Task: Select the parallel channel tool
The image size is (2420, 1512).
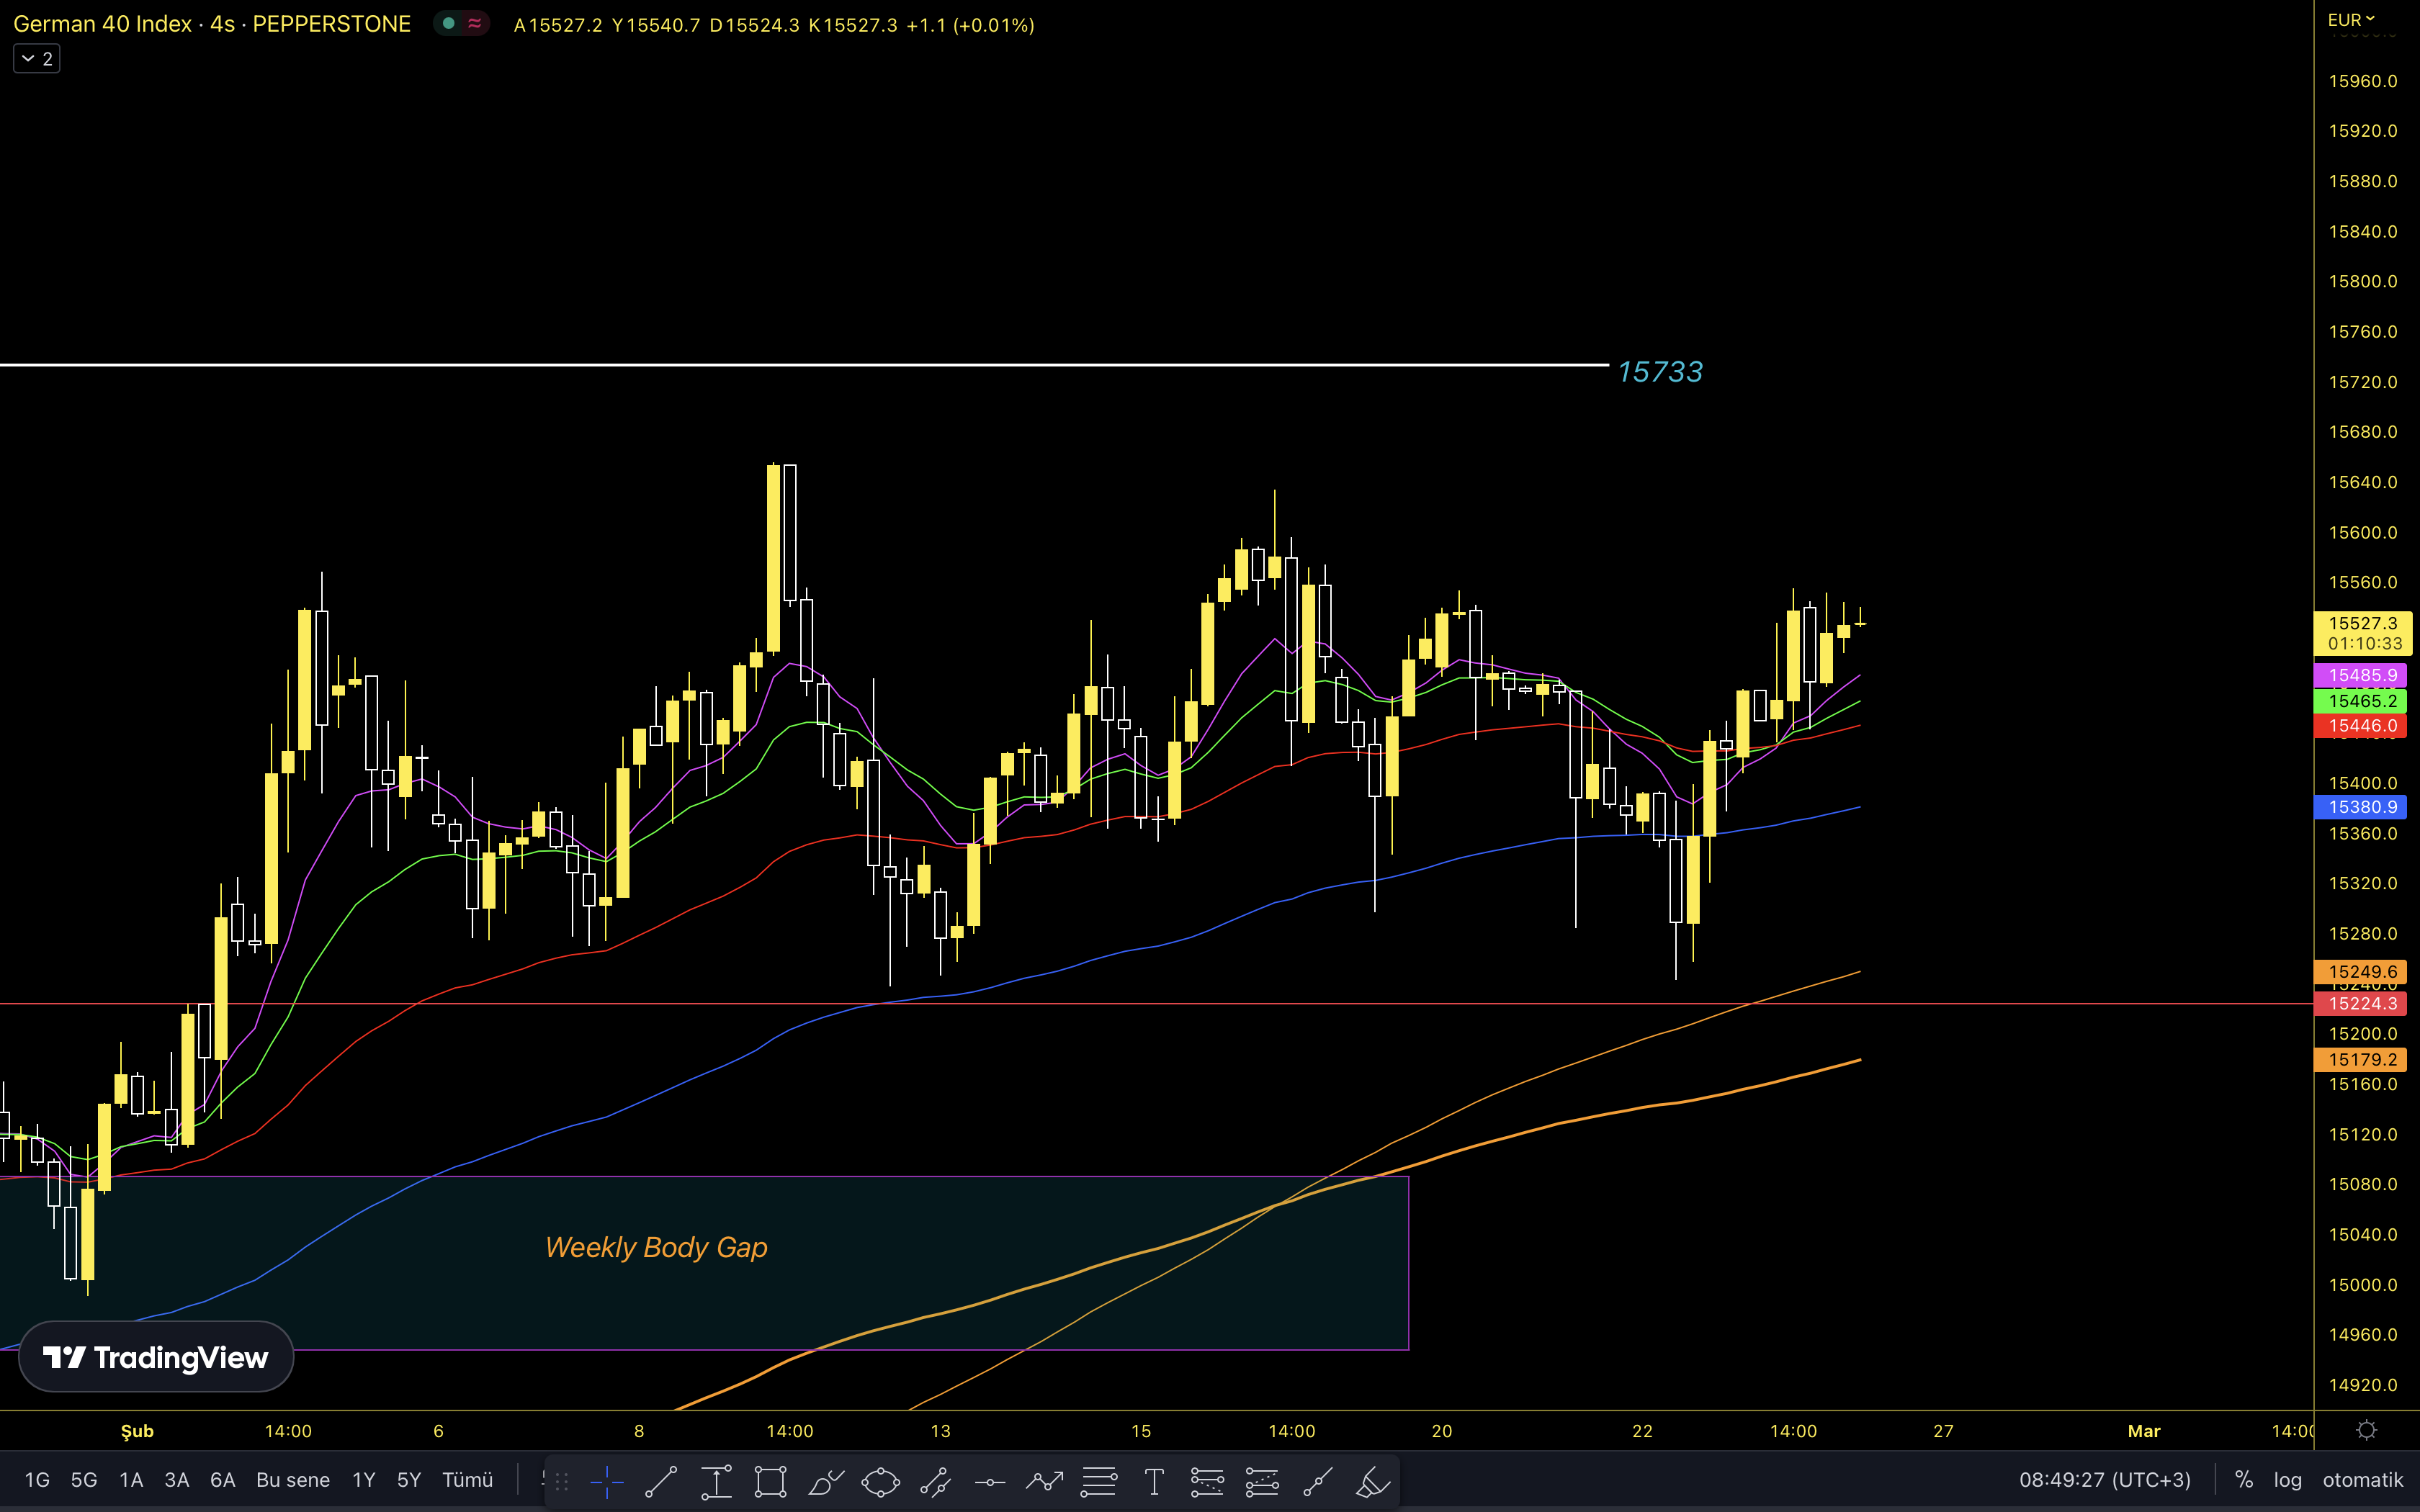Action: point(935,1481)
